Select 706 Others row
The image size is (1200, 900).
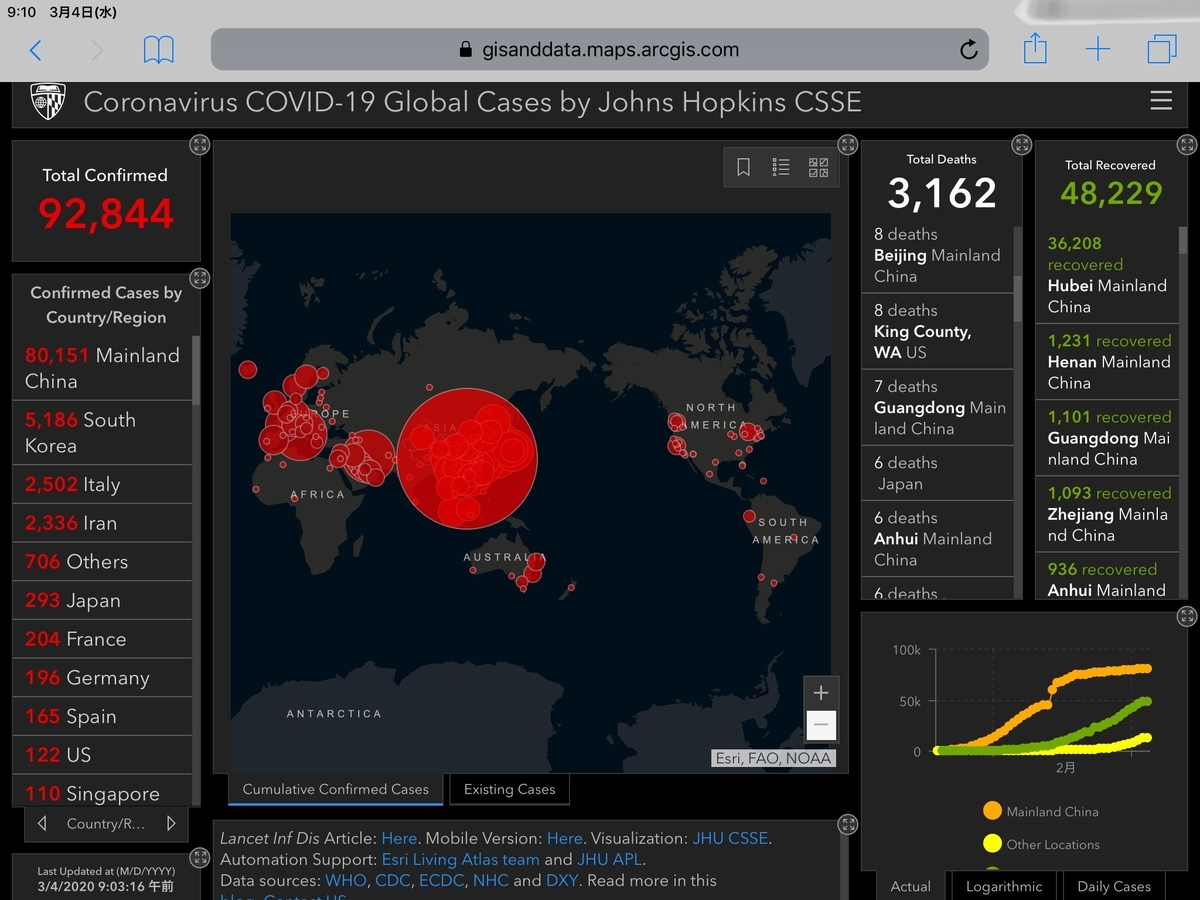pos(102,561)
